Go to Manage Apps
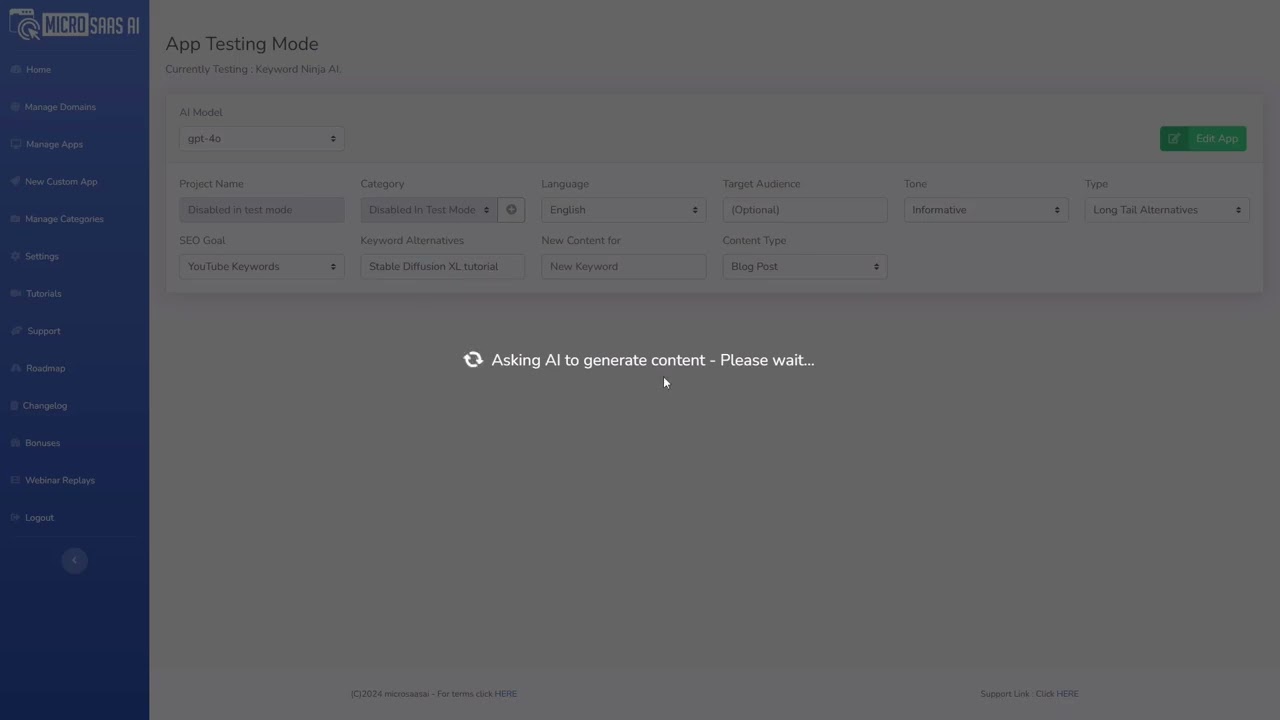This screenshot has width=1280, height=720. pos(54,144)
